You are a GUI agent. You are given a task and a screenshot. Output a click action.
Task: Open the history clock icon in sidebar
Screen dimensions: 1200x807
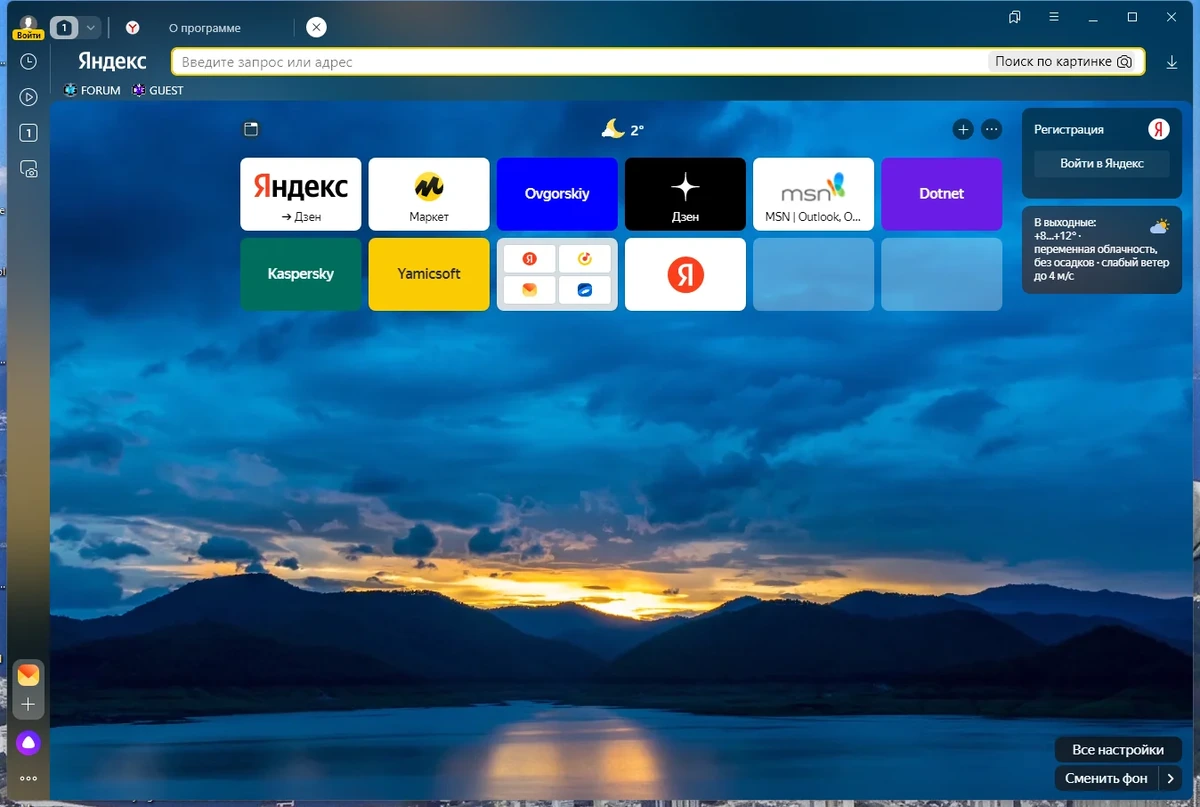coord(29,61)
